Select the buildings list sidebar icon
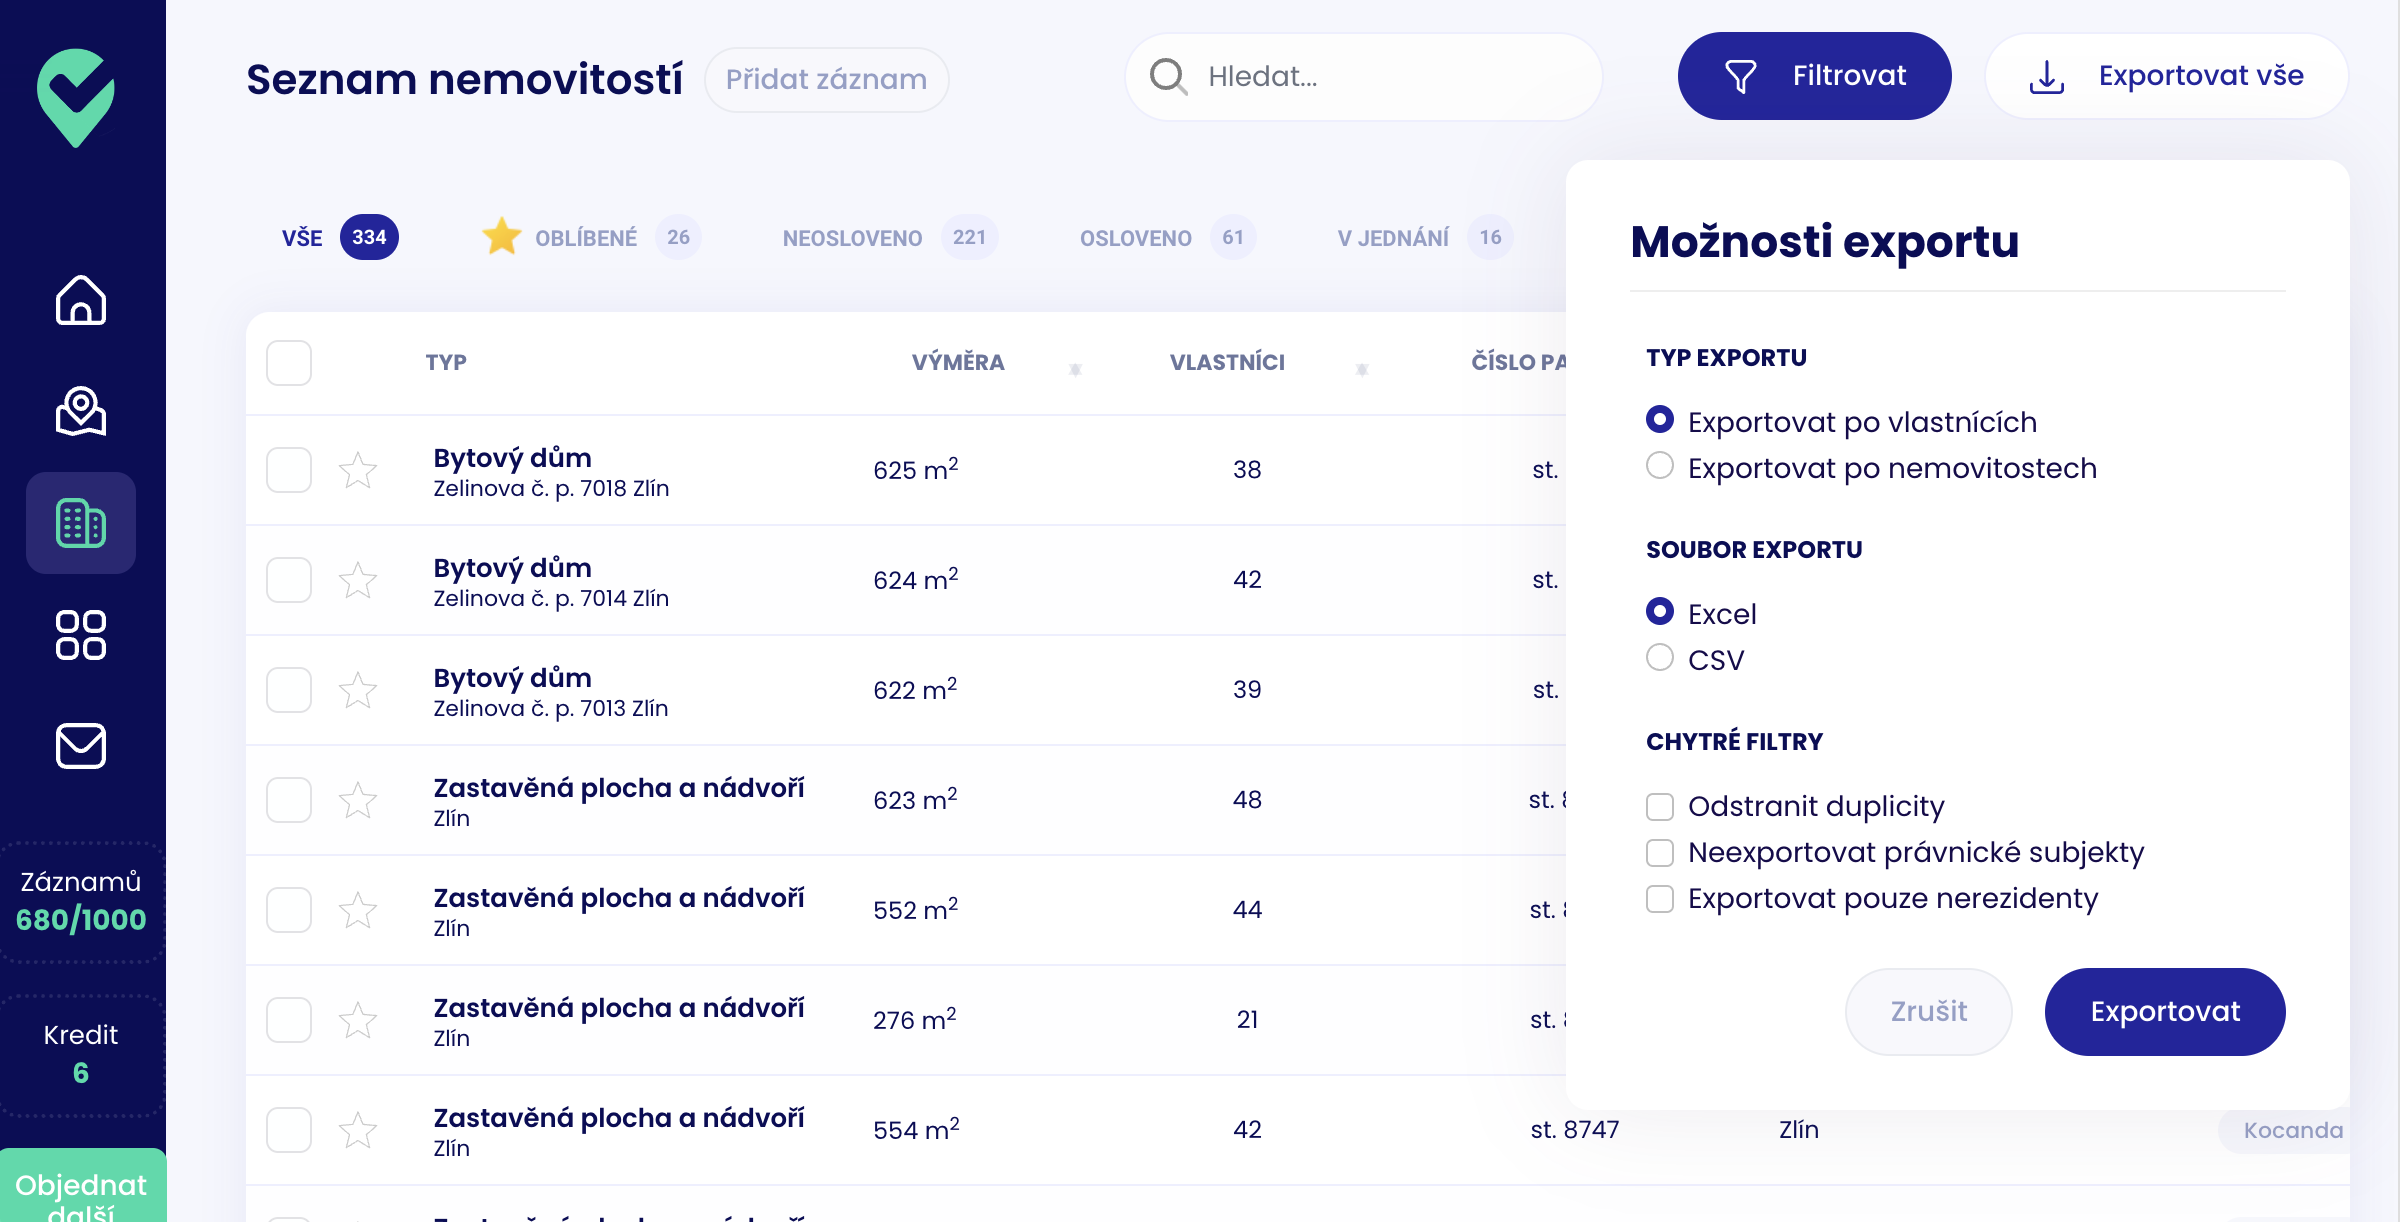 click(x=80, y=523)
